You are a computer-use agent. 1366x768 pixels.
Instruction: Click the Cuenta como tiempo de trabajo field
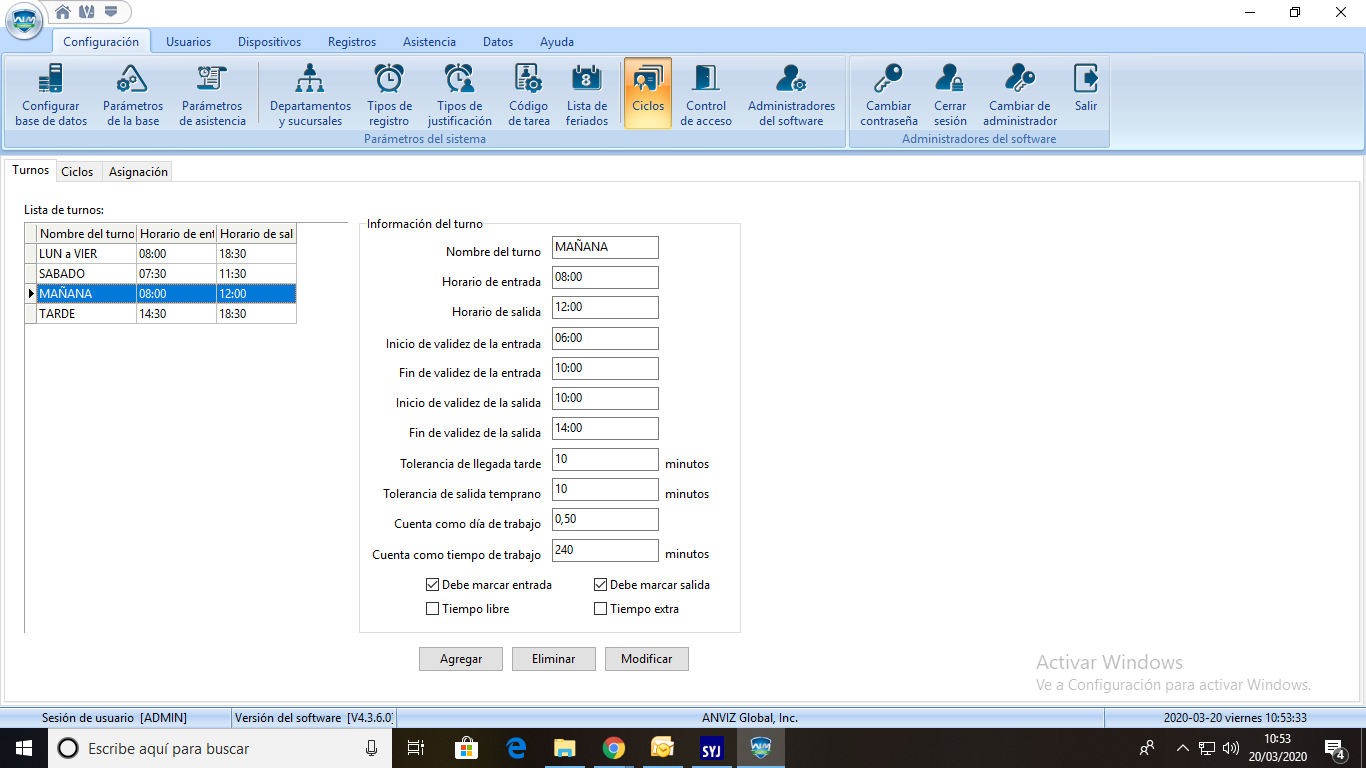605,551
